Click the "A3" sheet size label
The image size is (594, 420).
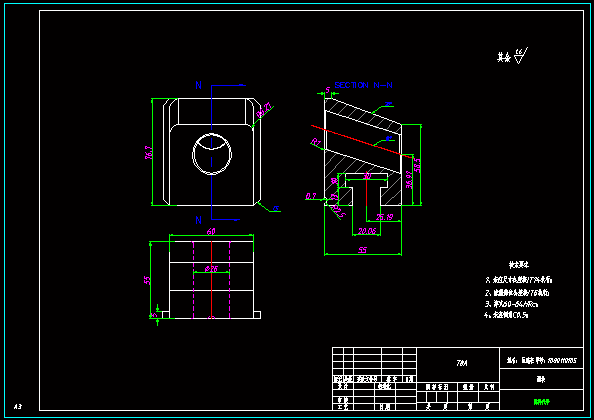point(17,406)
